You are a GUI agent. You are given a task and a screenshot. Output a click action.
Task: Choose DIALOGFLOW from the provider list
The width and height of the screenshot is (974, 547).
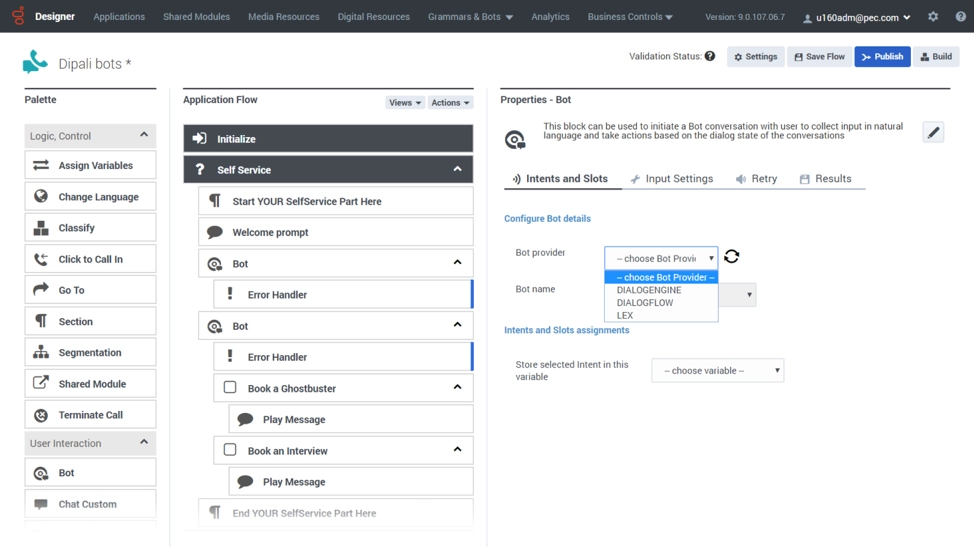pyautogui.click(x=645, y=302)
